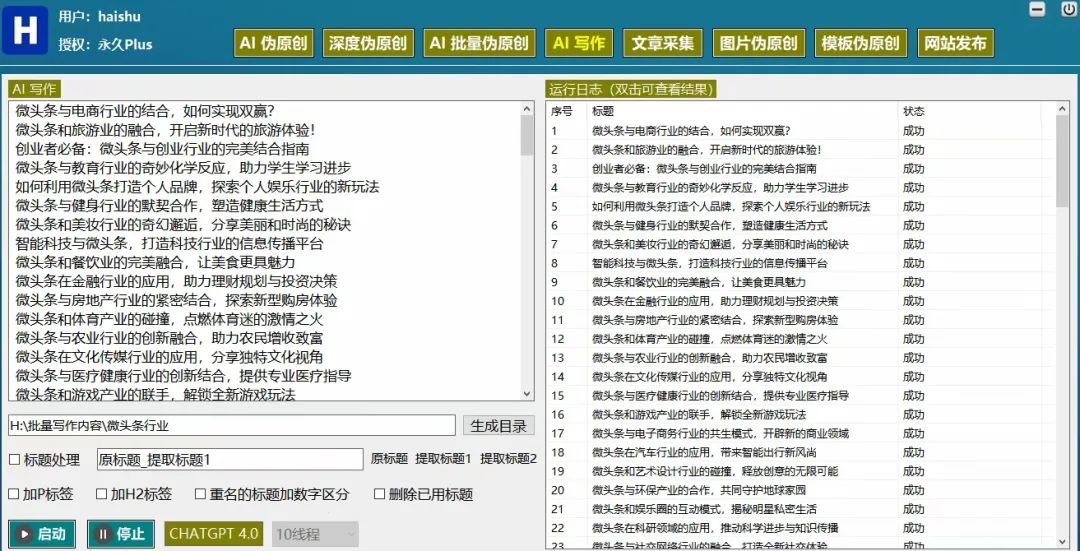Click the title list scroll-up arrow
The height and width of the screenshot is (551, 1080).
click(527, 109)
